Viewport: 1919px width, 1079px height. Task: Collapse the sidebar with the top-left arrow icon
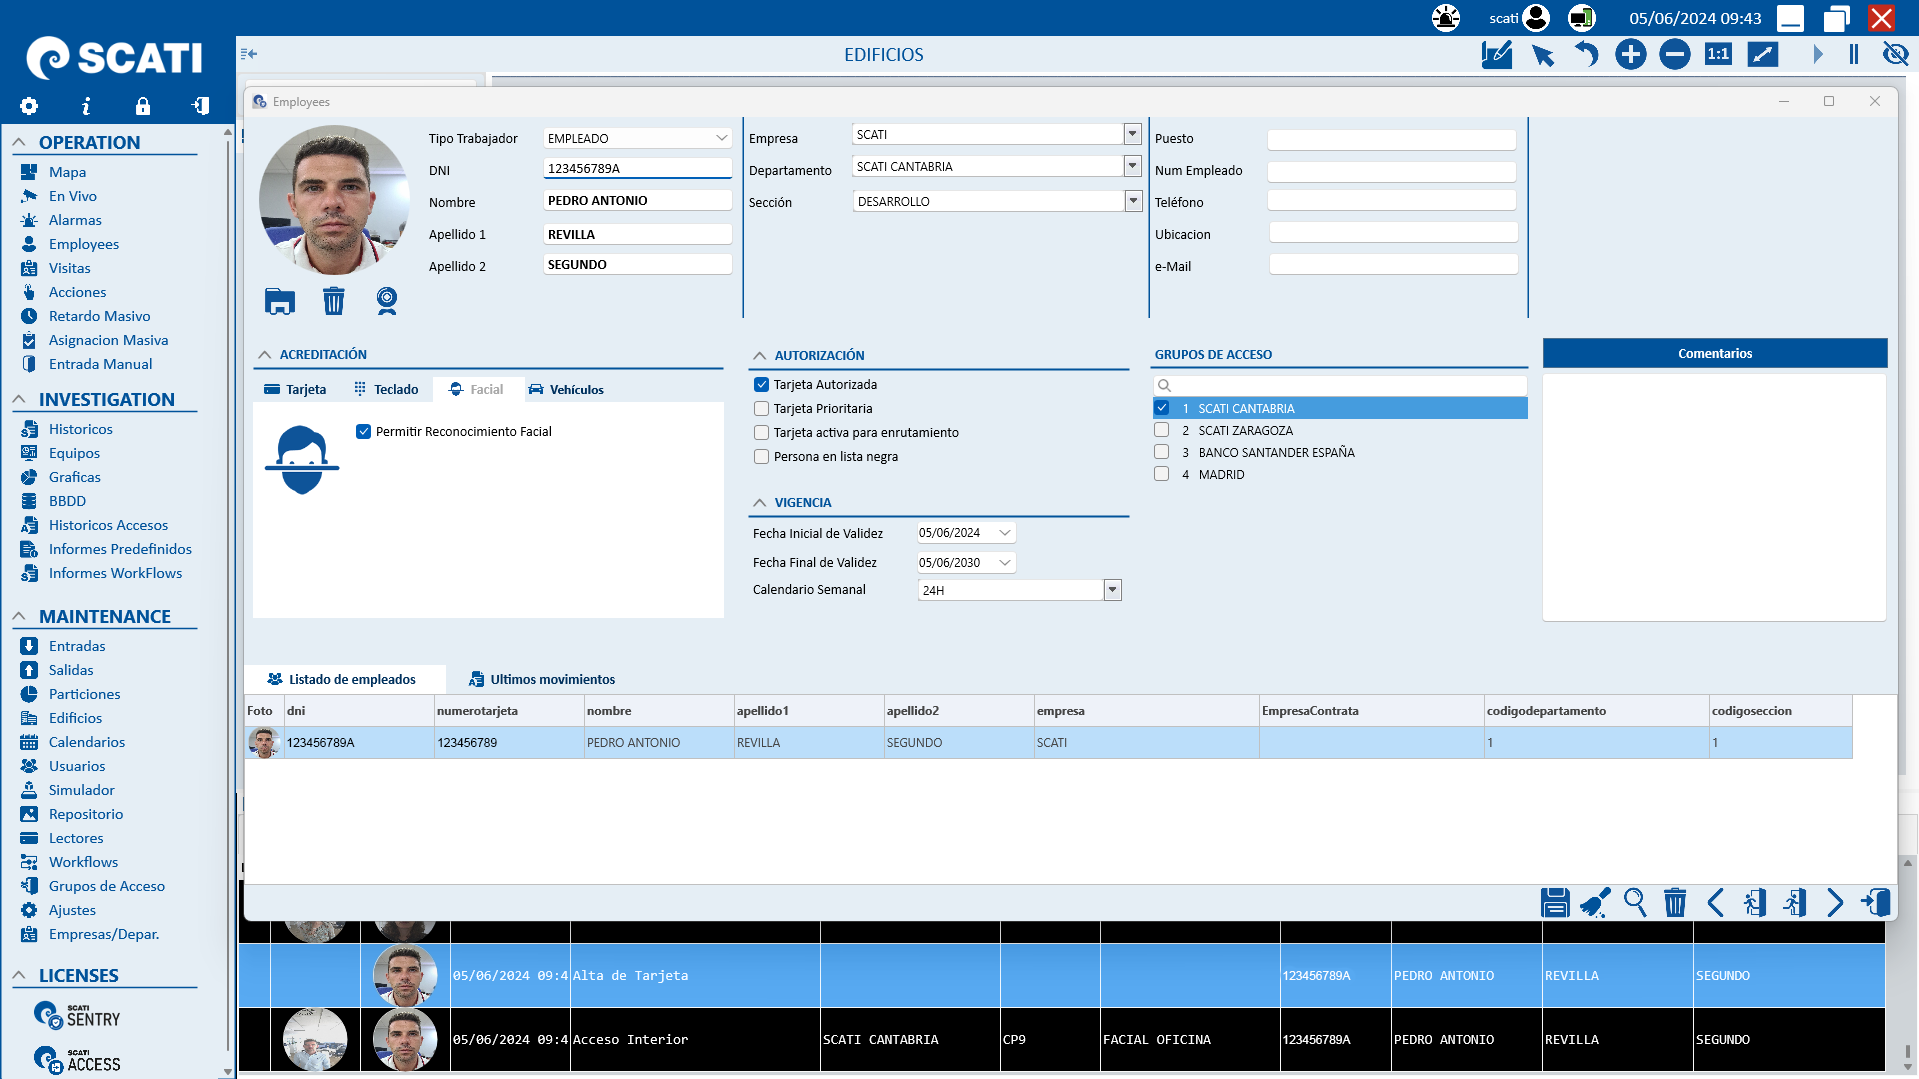249,54
